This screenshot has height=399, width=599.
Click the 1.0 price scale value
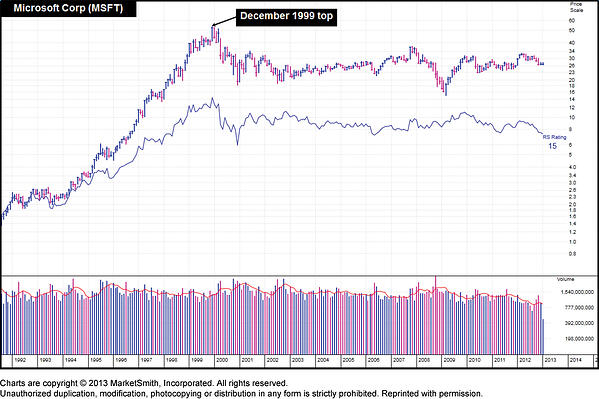pos(572,242)
